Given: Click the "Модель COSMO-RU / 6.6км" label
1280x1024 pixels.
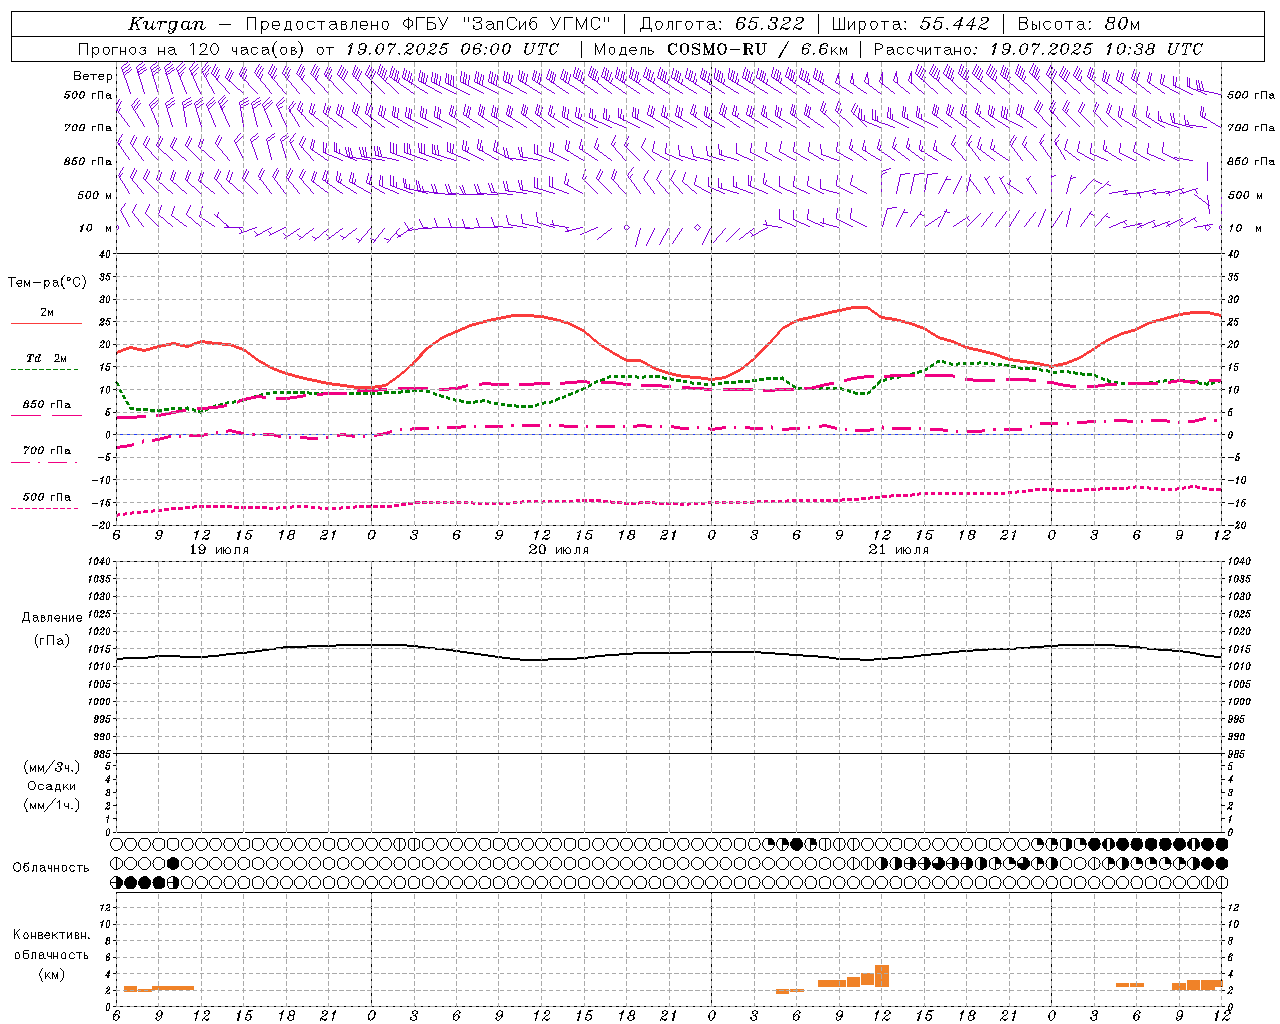Looking at the screenshot, I should pyautogui.click(x=721, y=49).
